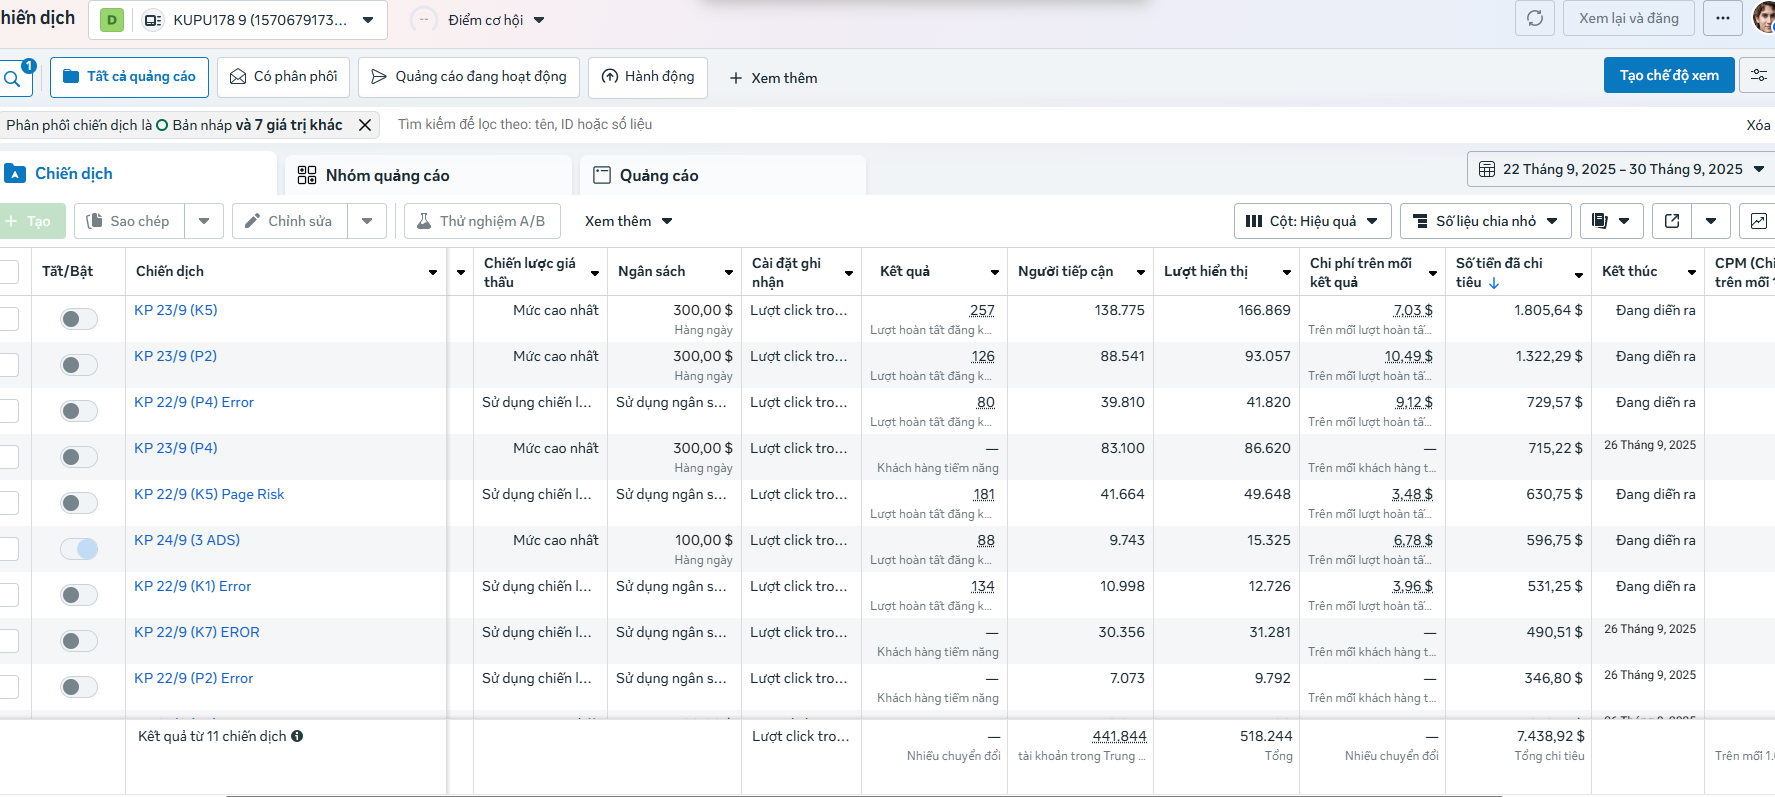Open the export options dropdown arrow

coord(1711,221)
